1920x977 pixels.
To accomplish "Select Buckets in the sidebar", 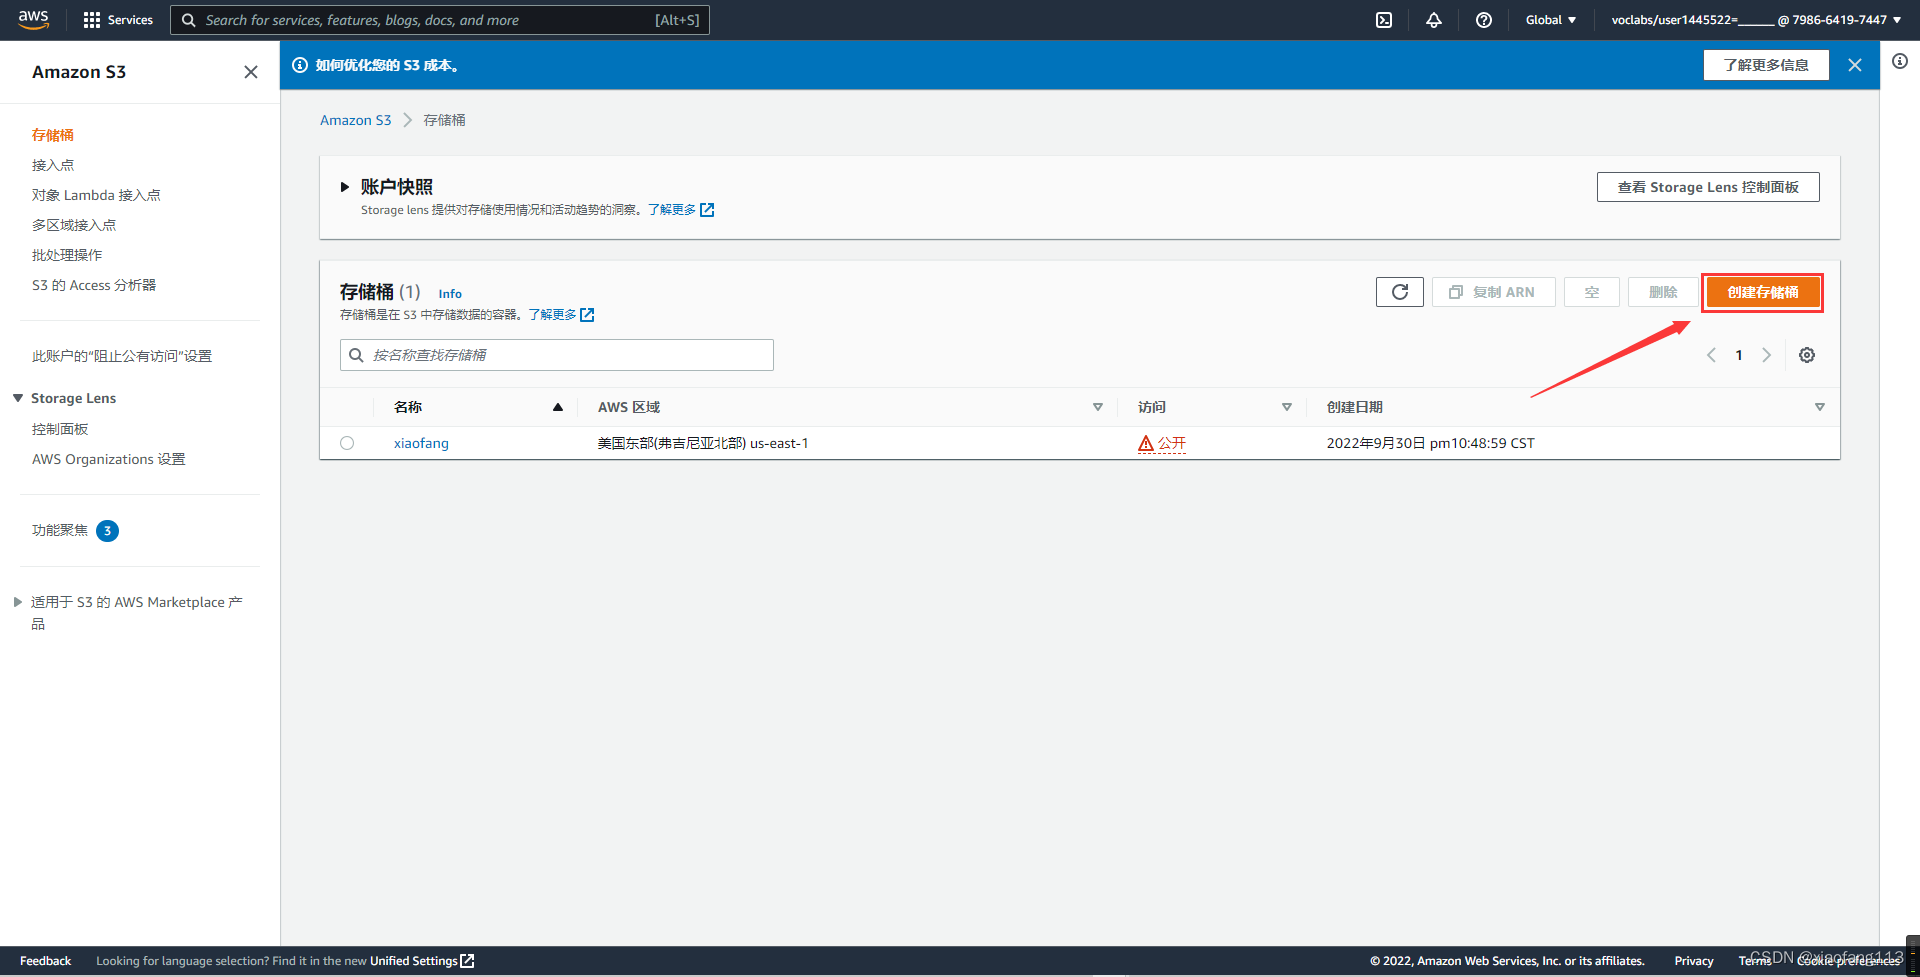I will (x=53, y=135).
